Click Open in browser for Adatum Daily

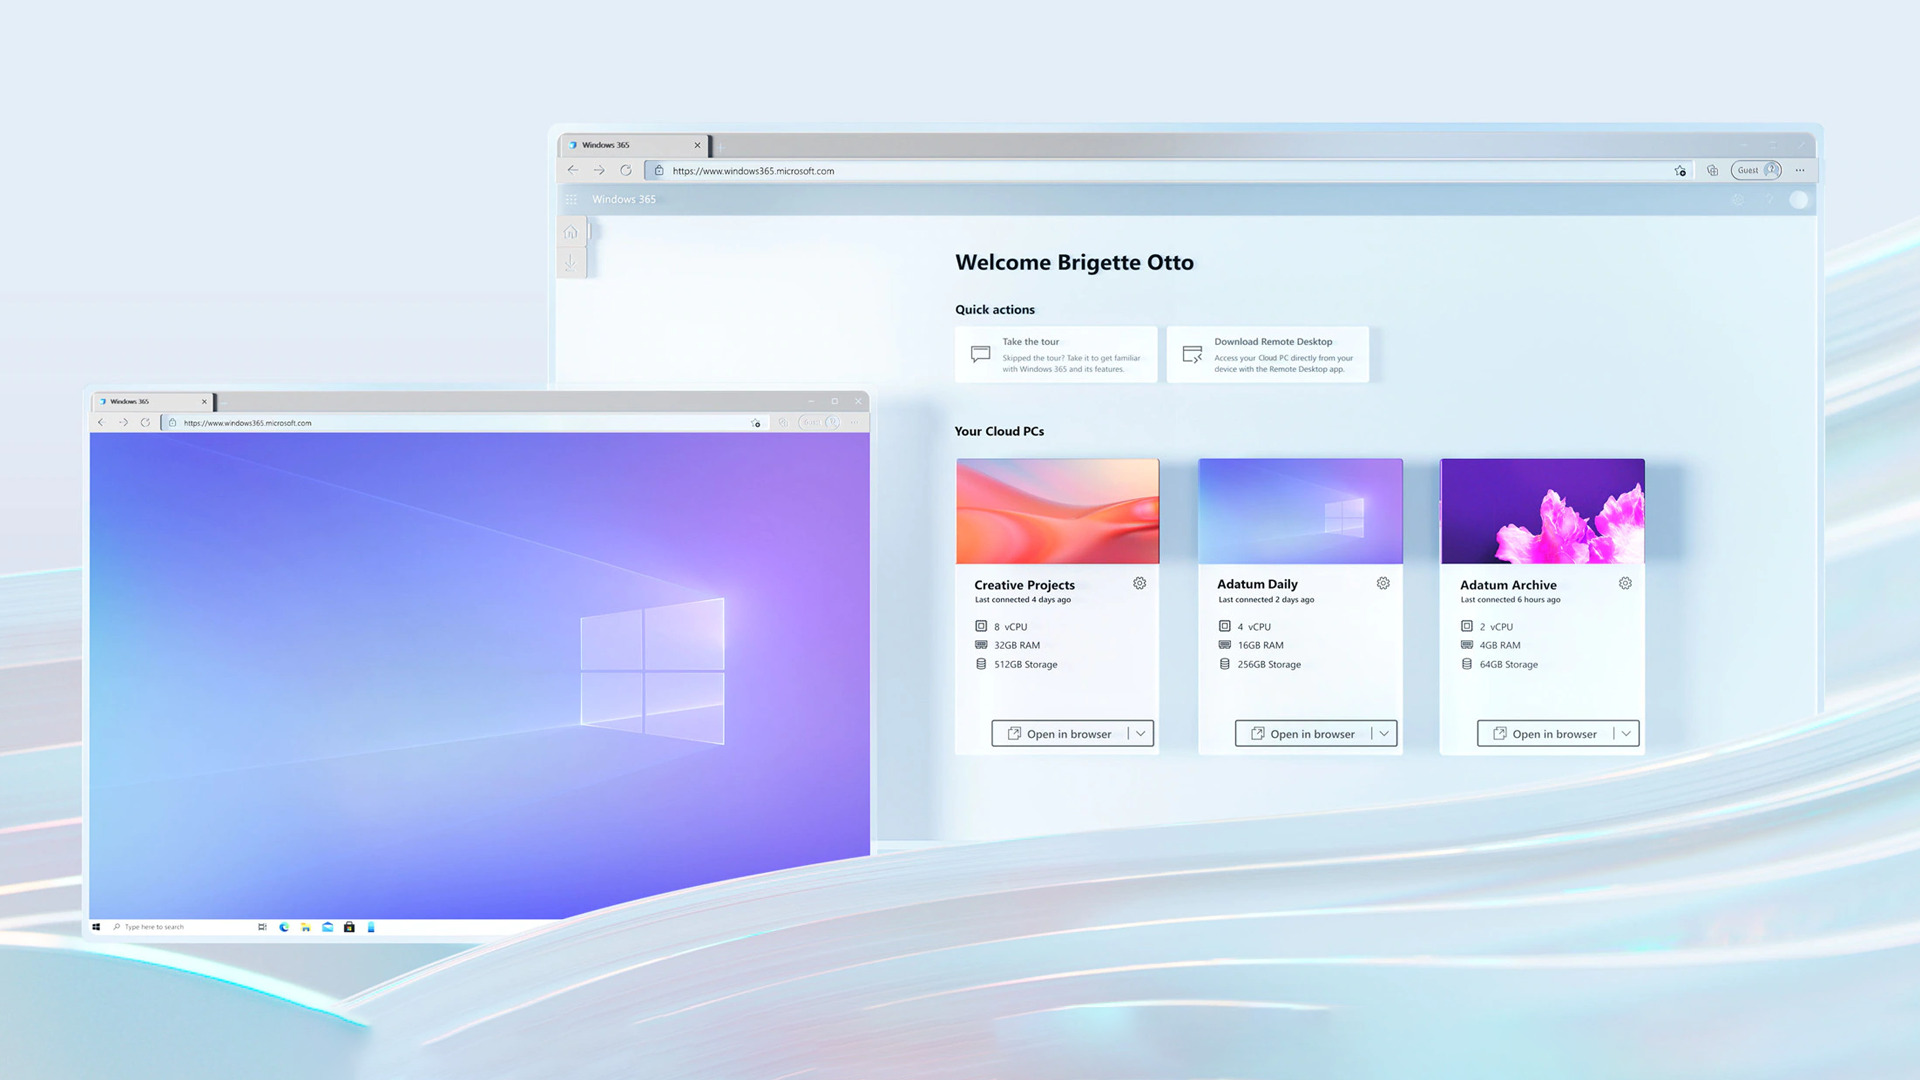(1303, 734)
